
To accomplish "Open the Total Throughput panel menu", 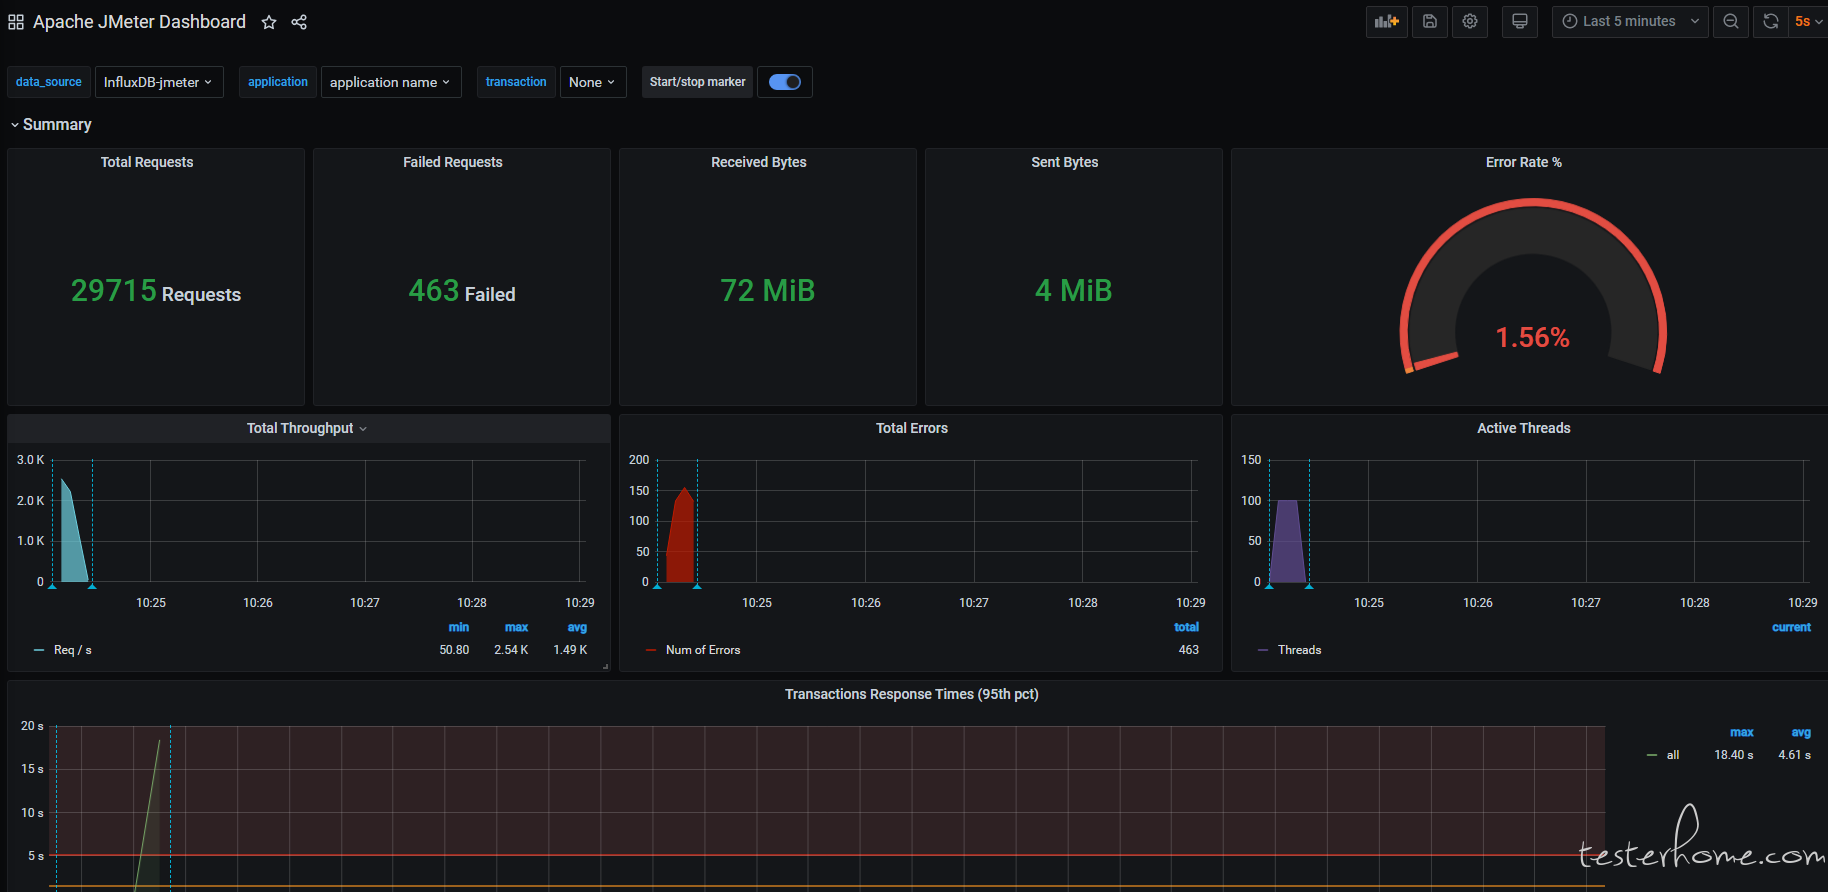I will point(307,428).
